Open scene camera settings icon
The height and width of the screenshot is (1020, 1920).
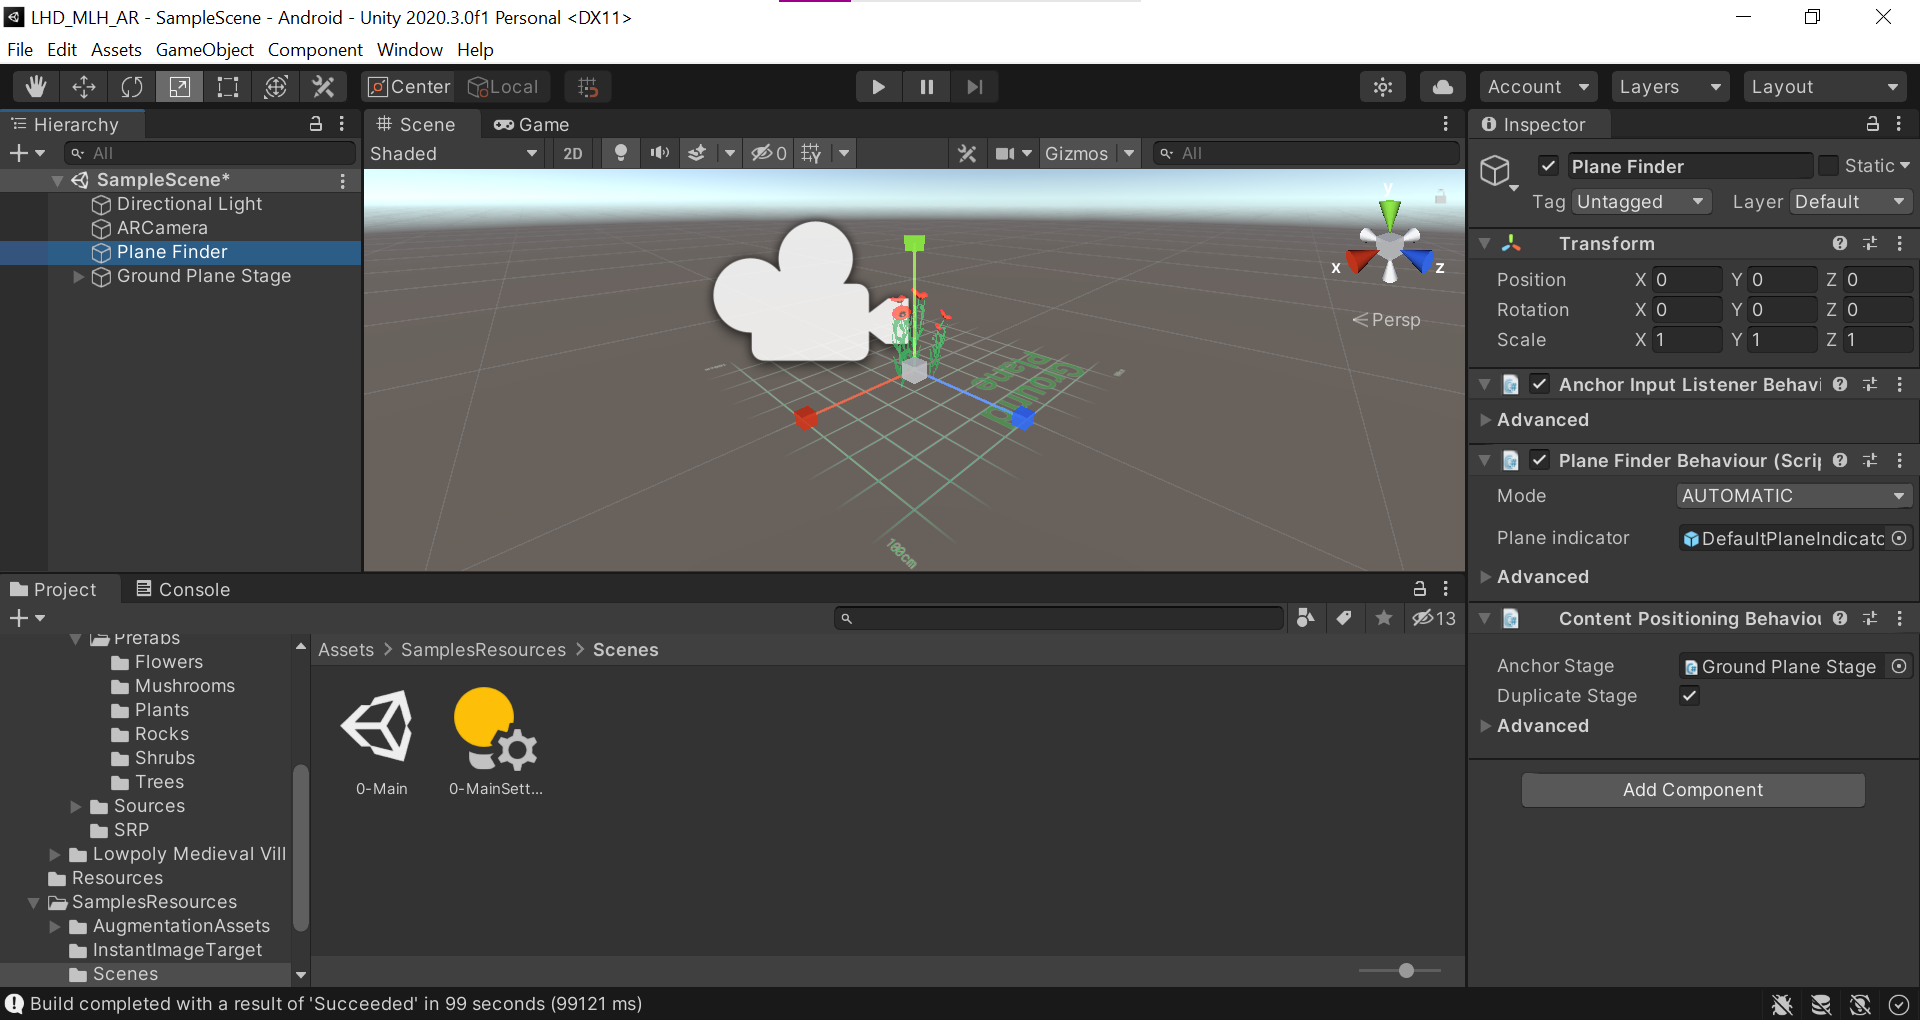1005,153
